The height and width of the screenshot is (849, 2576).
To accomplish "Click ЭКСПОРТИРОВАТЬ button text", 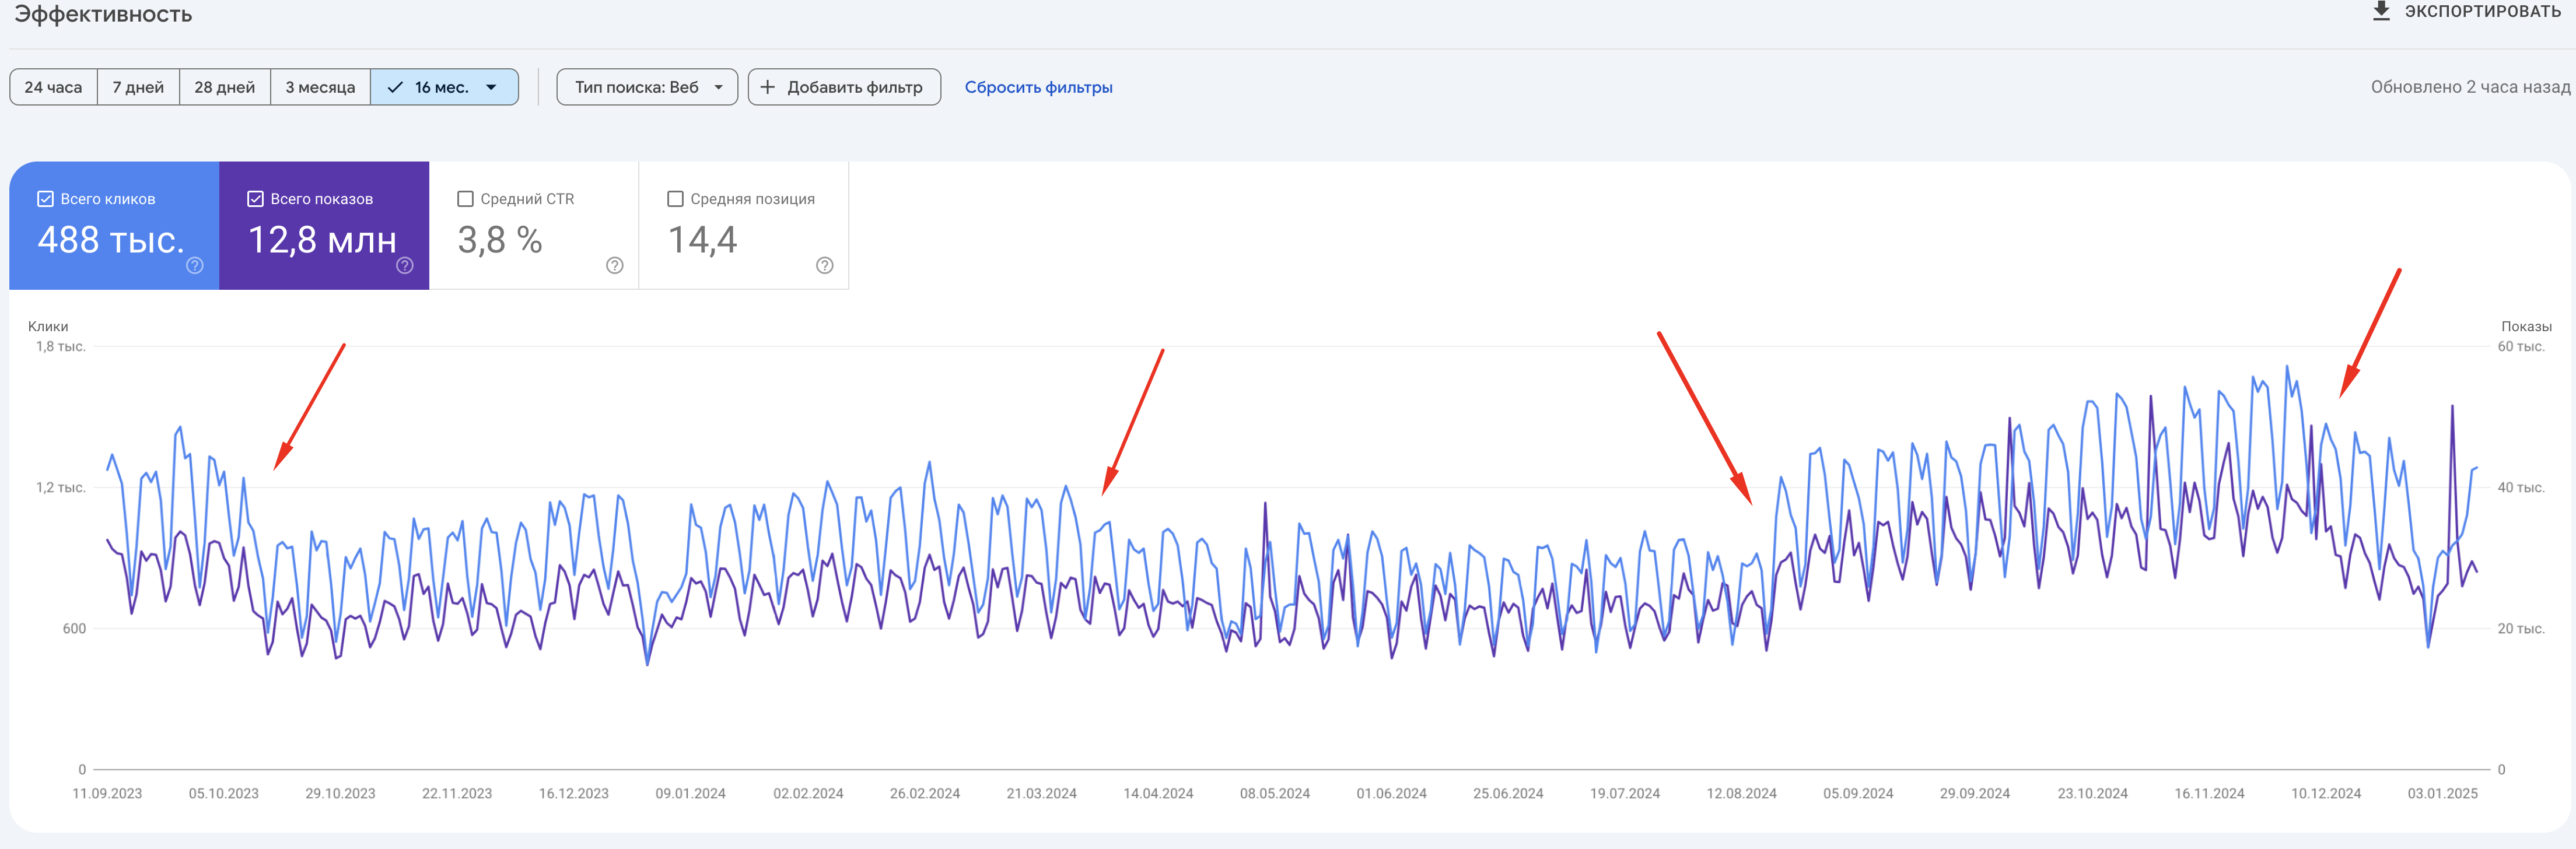I will [2482, 11].
